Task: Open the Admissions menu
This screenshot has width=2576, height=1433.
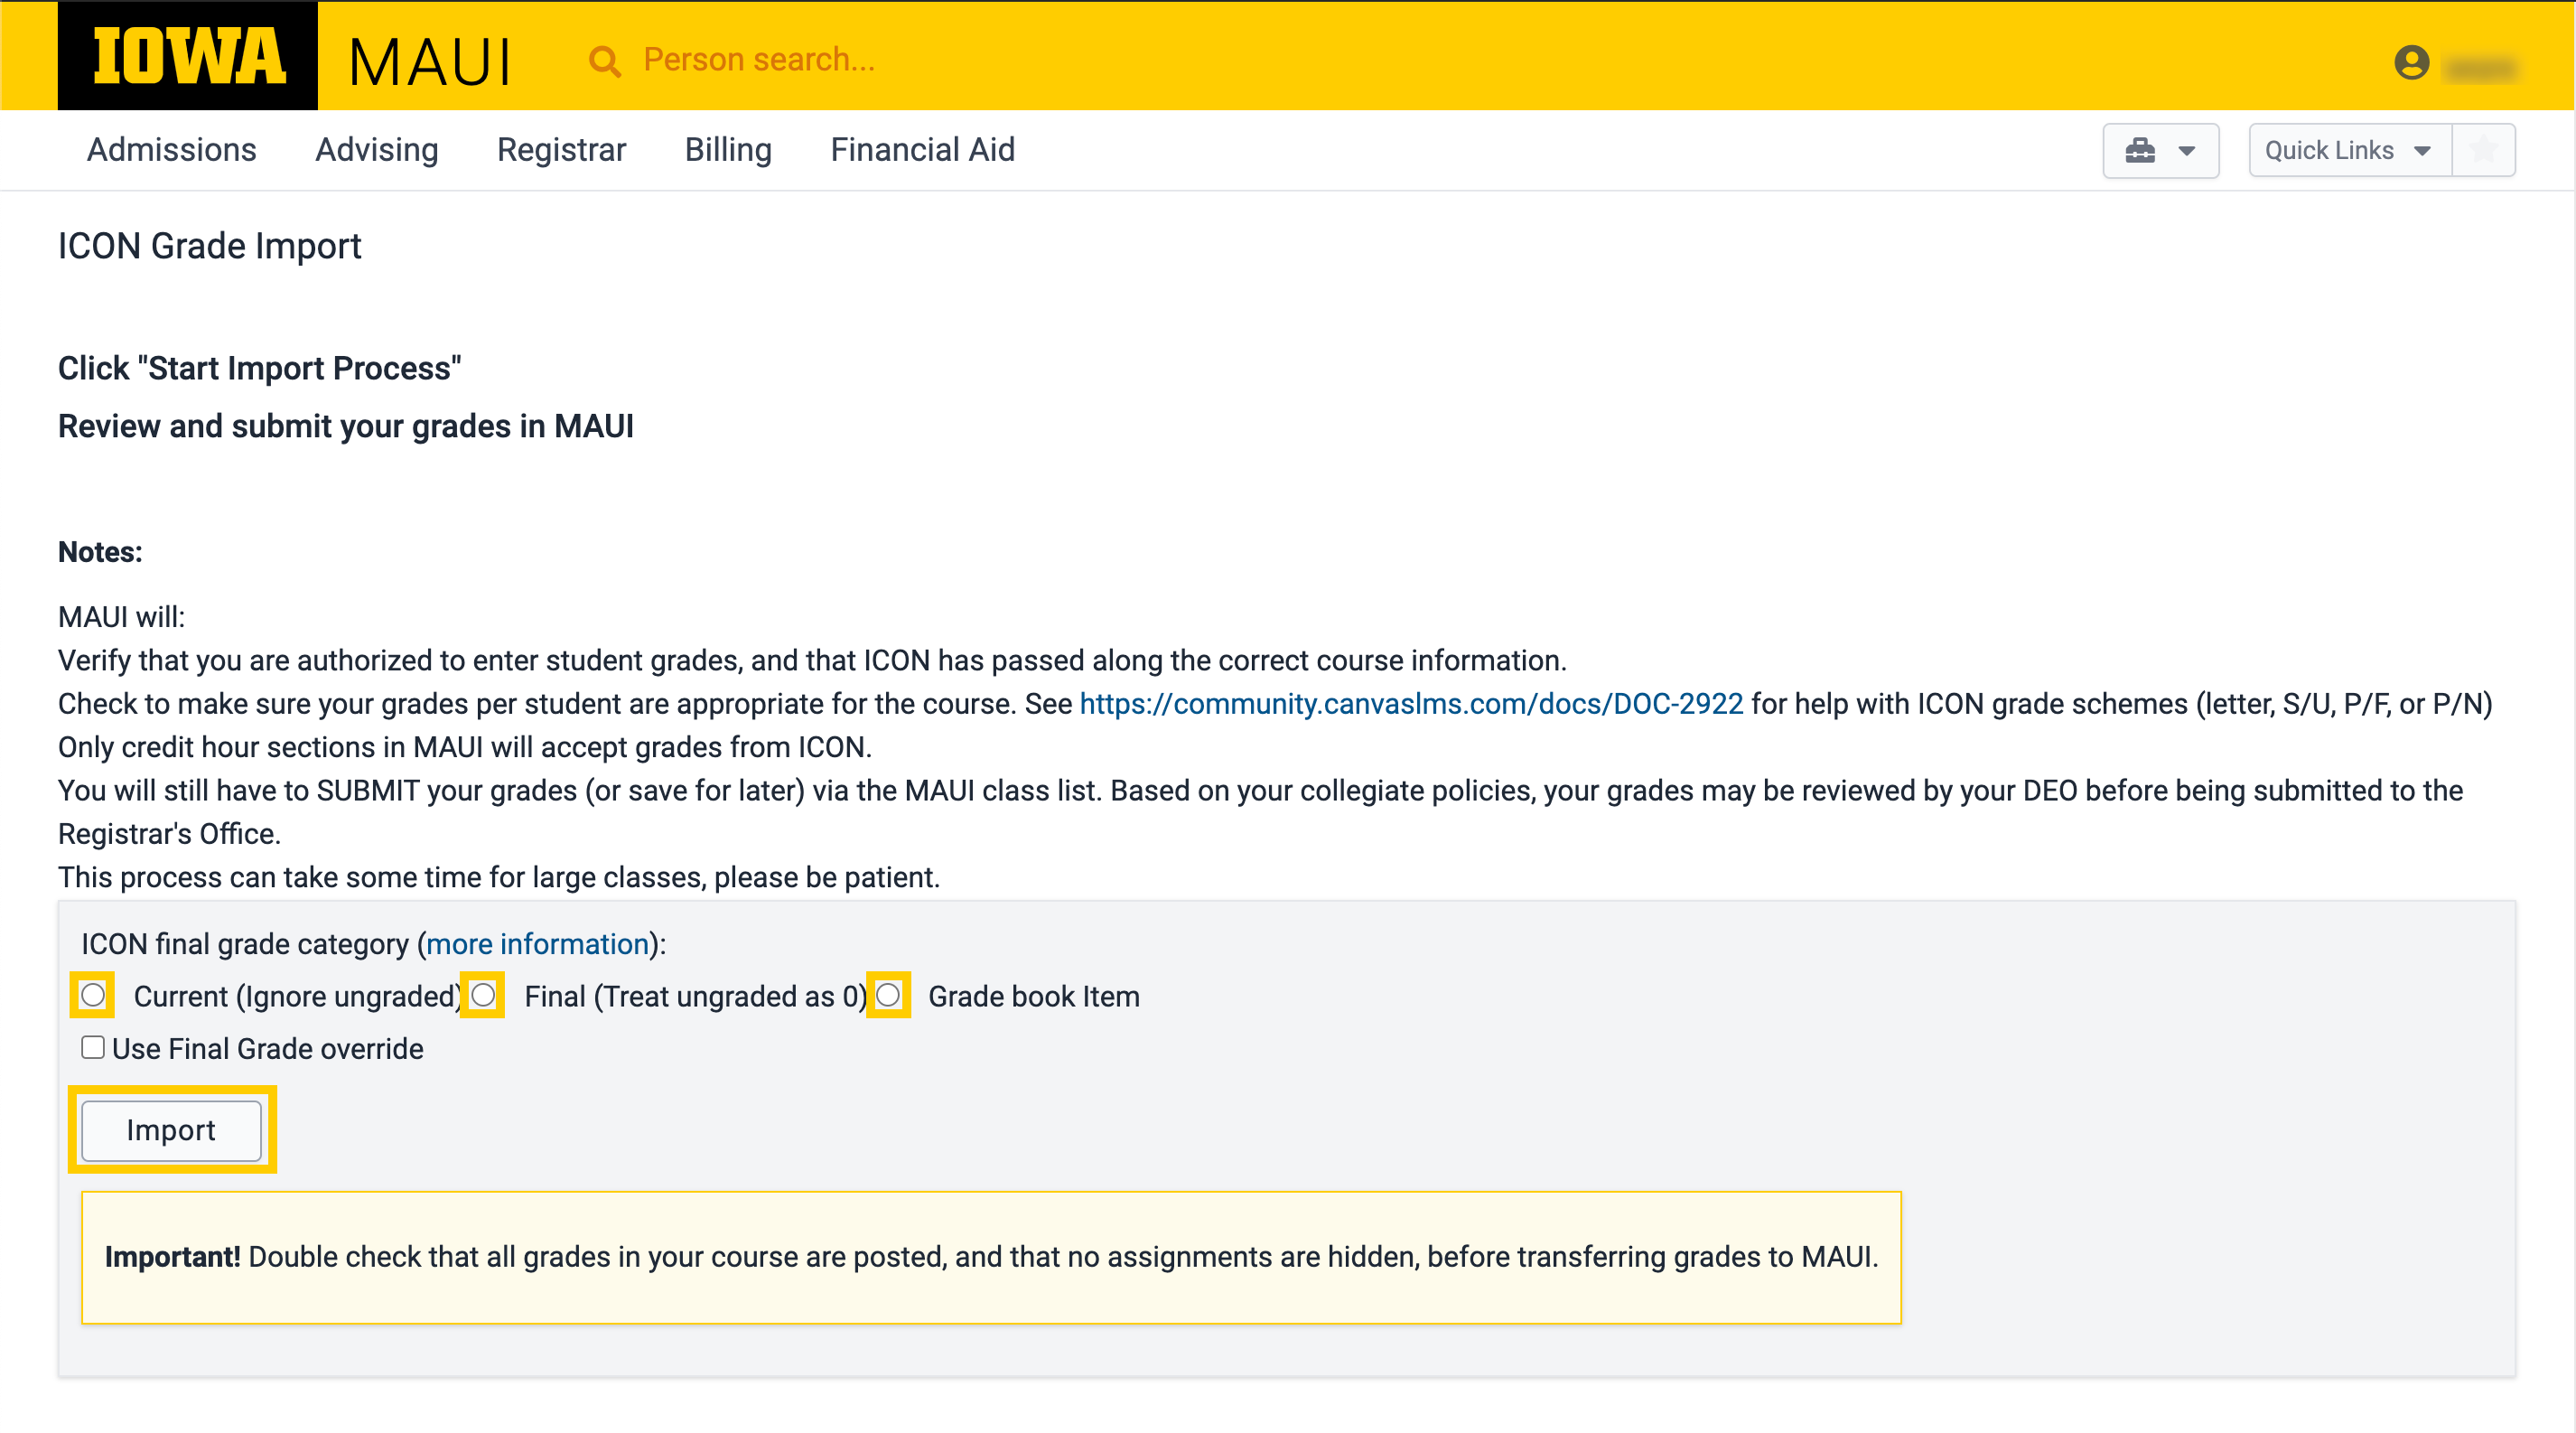Action: [171, 149]
